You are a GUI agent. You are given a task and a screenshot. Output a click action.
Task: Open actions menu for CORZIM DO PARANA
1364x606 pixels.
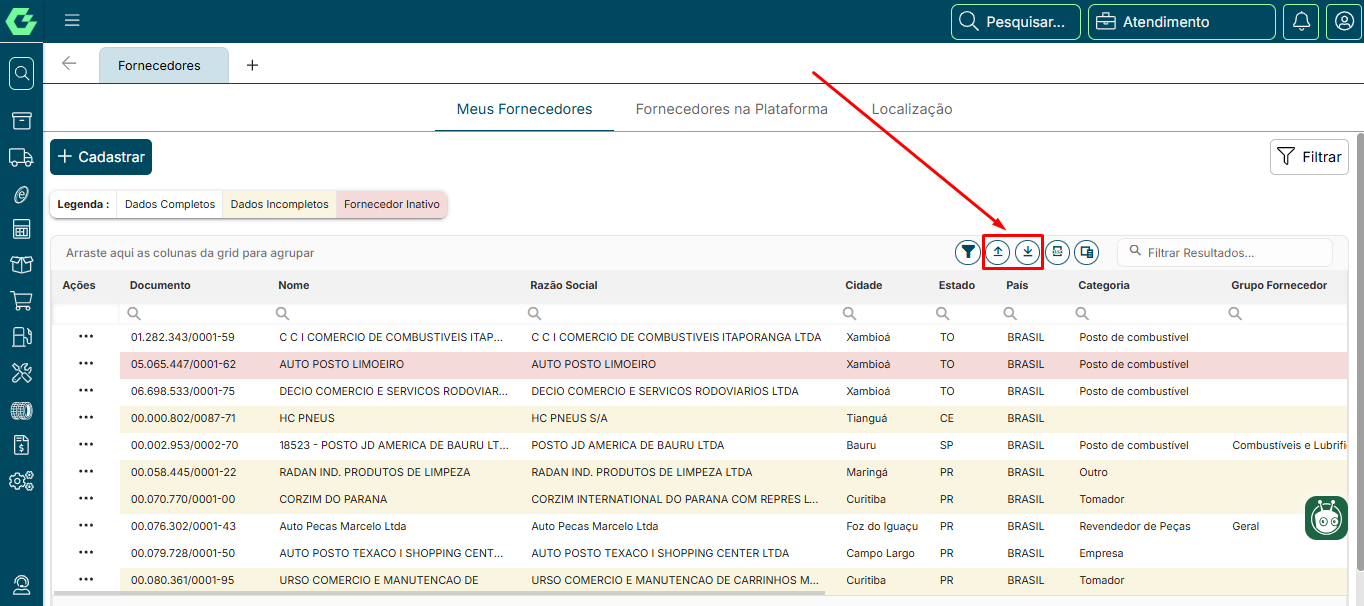tap(86, 499)
